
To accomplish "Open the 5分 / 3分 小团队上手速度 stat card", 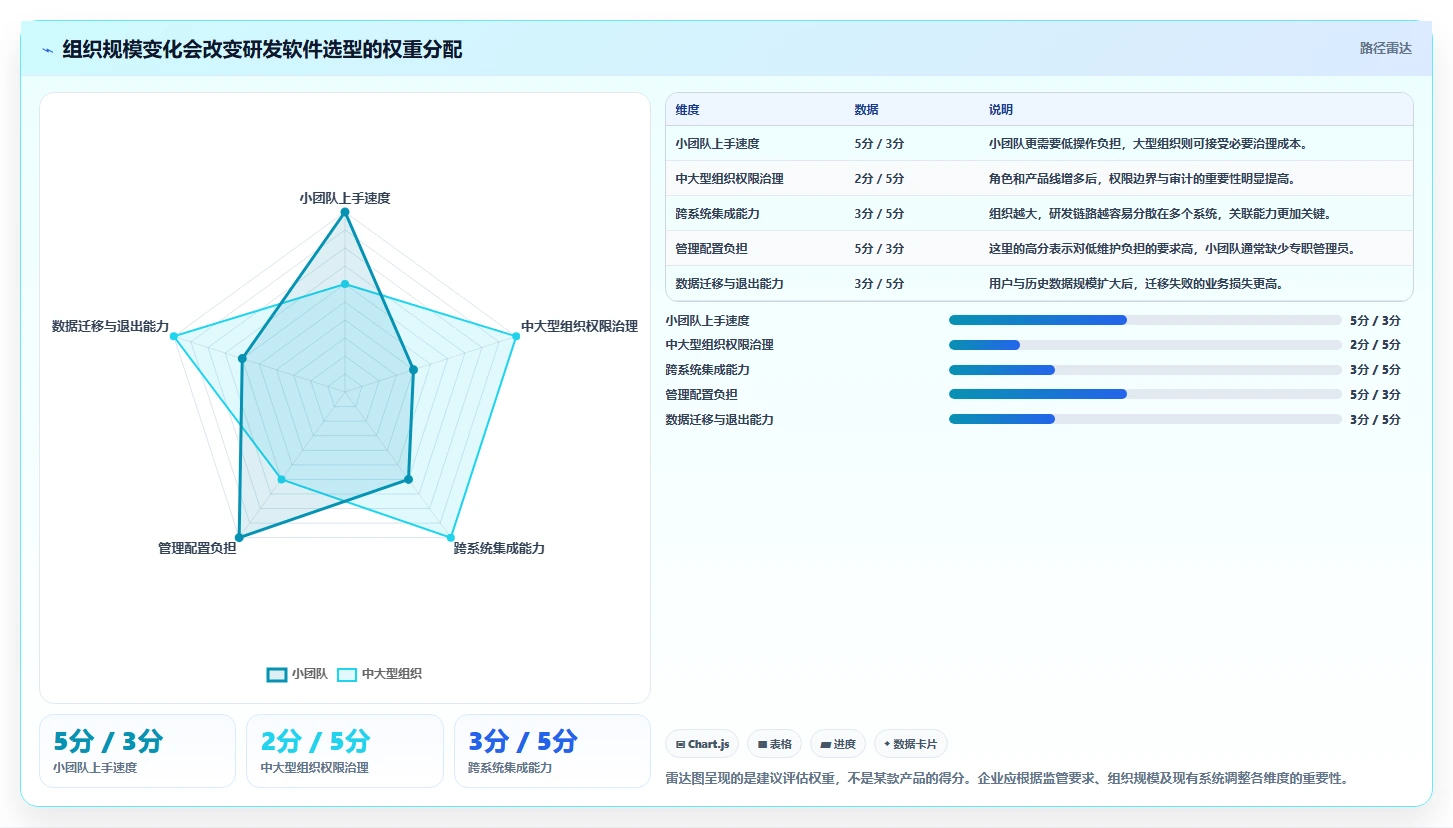I will (137, 751).
